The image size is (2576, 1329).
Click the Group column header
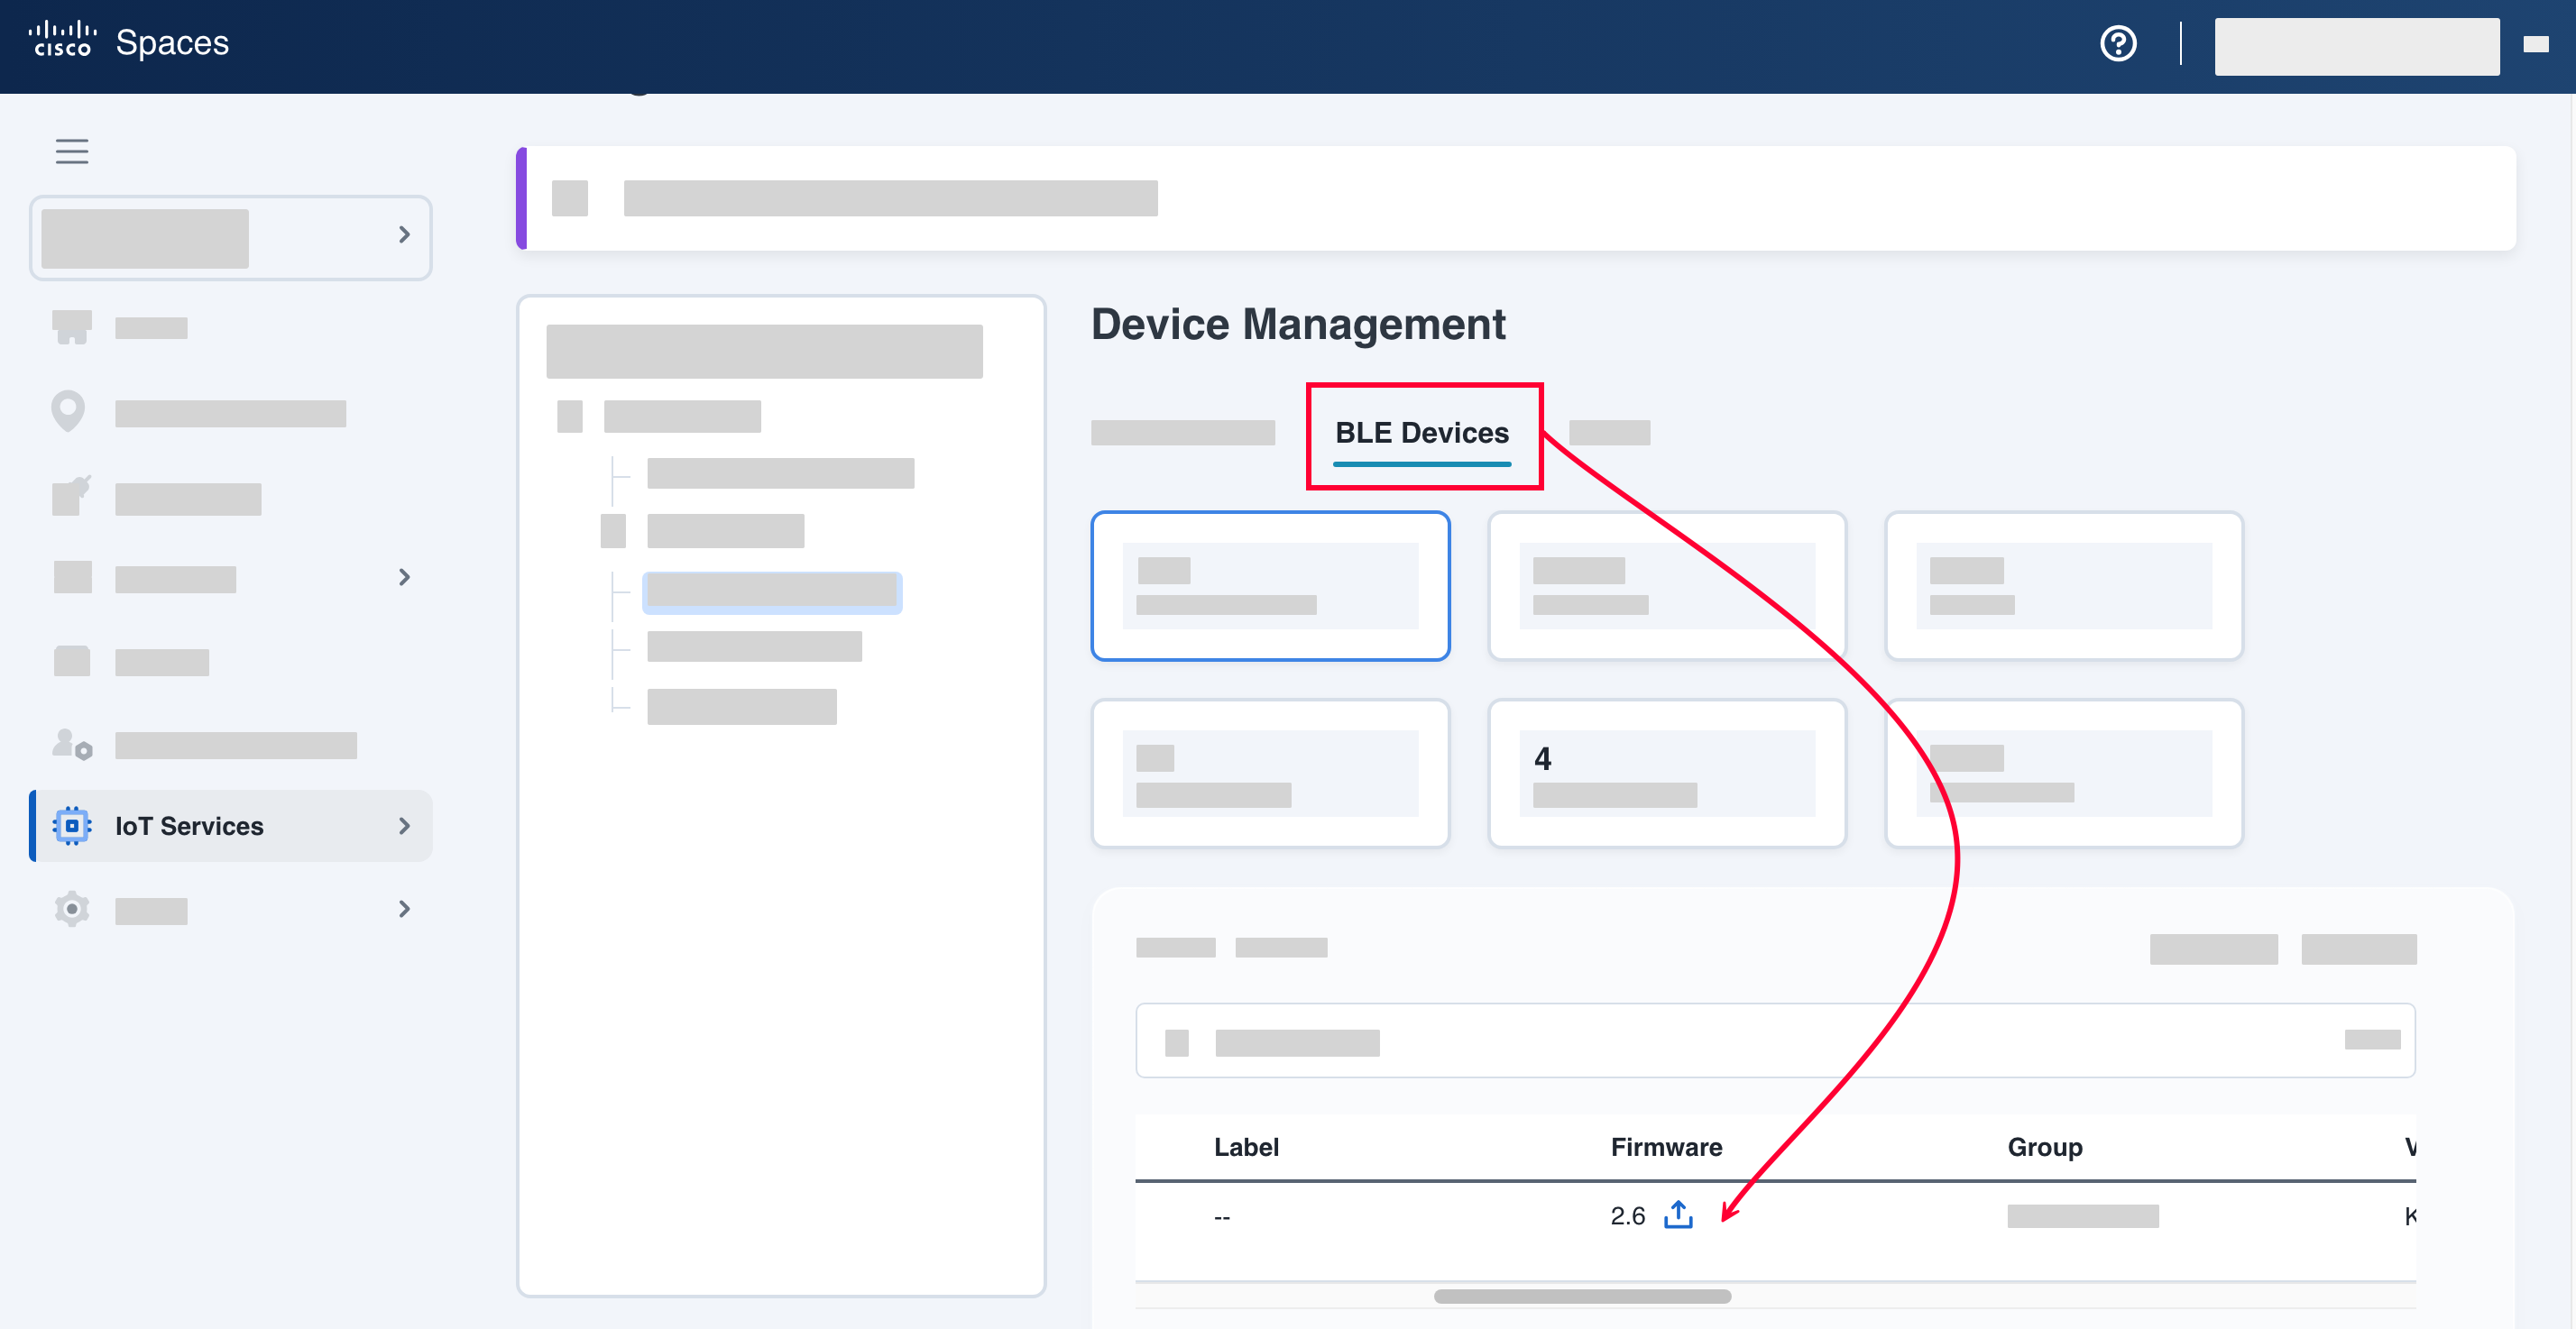tap(2045, 1147)
